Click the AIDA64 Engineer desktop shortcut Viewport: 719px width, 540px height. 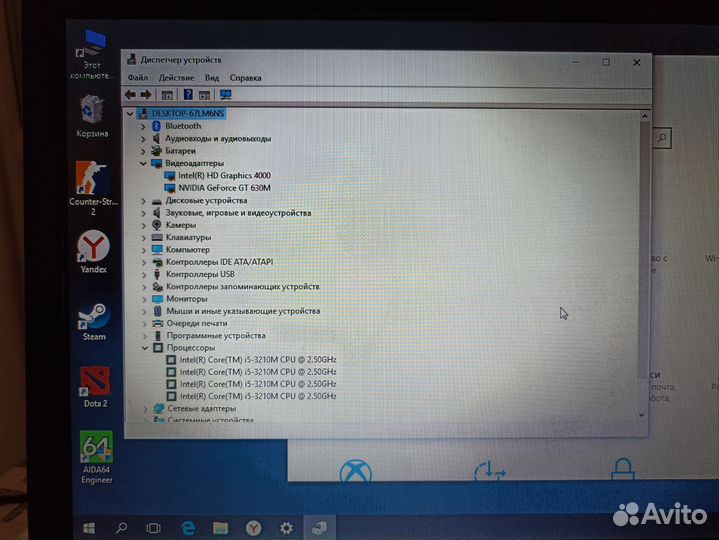(96, 457)
